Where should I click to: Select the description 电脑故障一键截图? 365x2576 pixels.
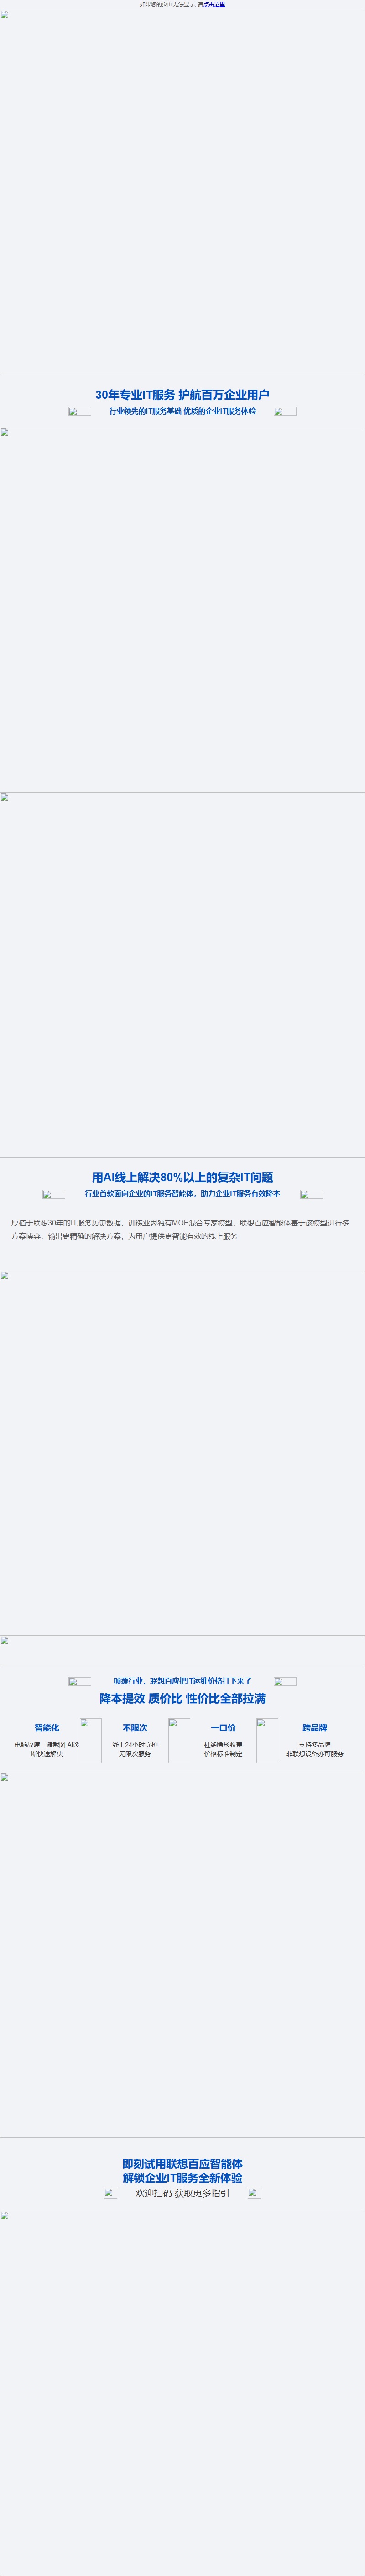click(46, 1749)
